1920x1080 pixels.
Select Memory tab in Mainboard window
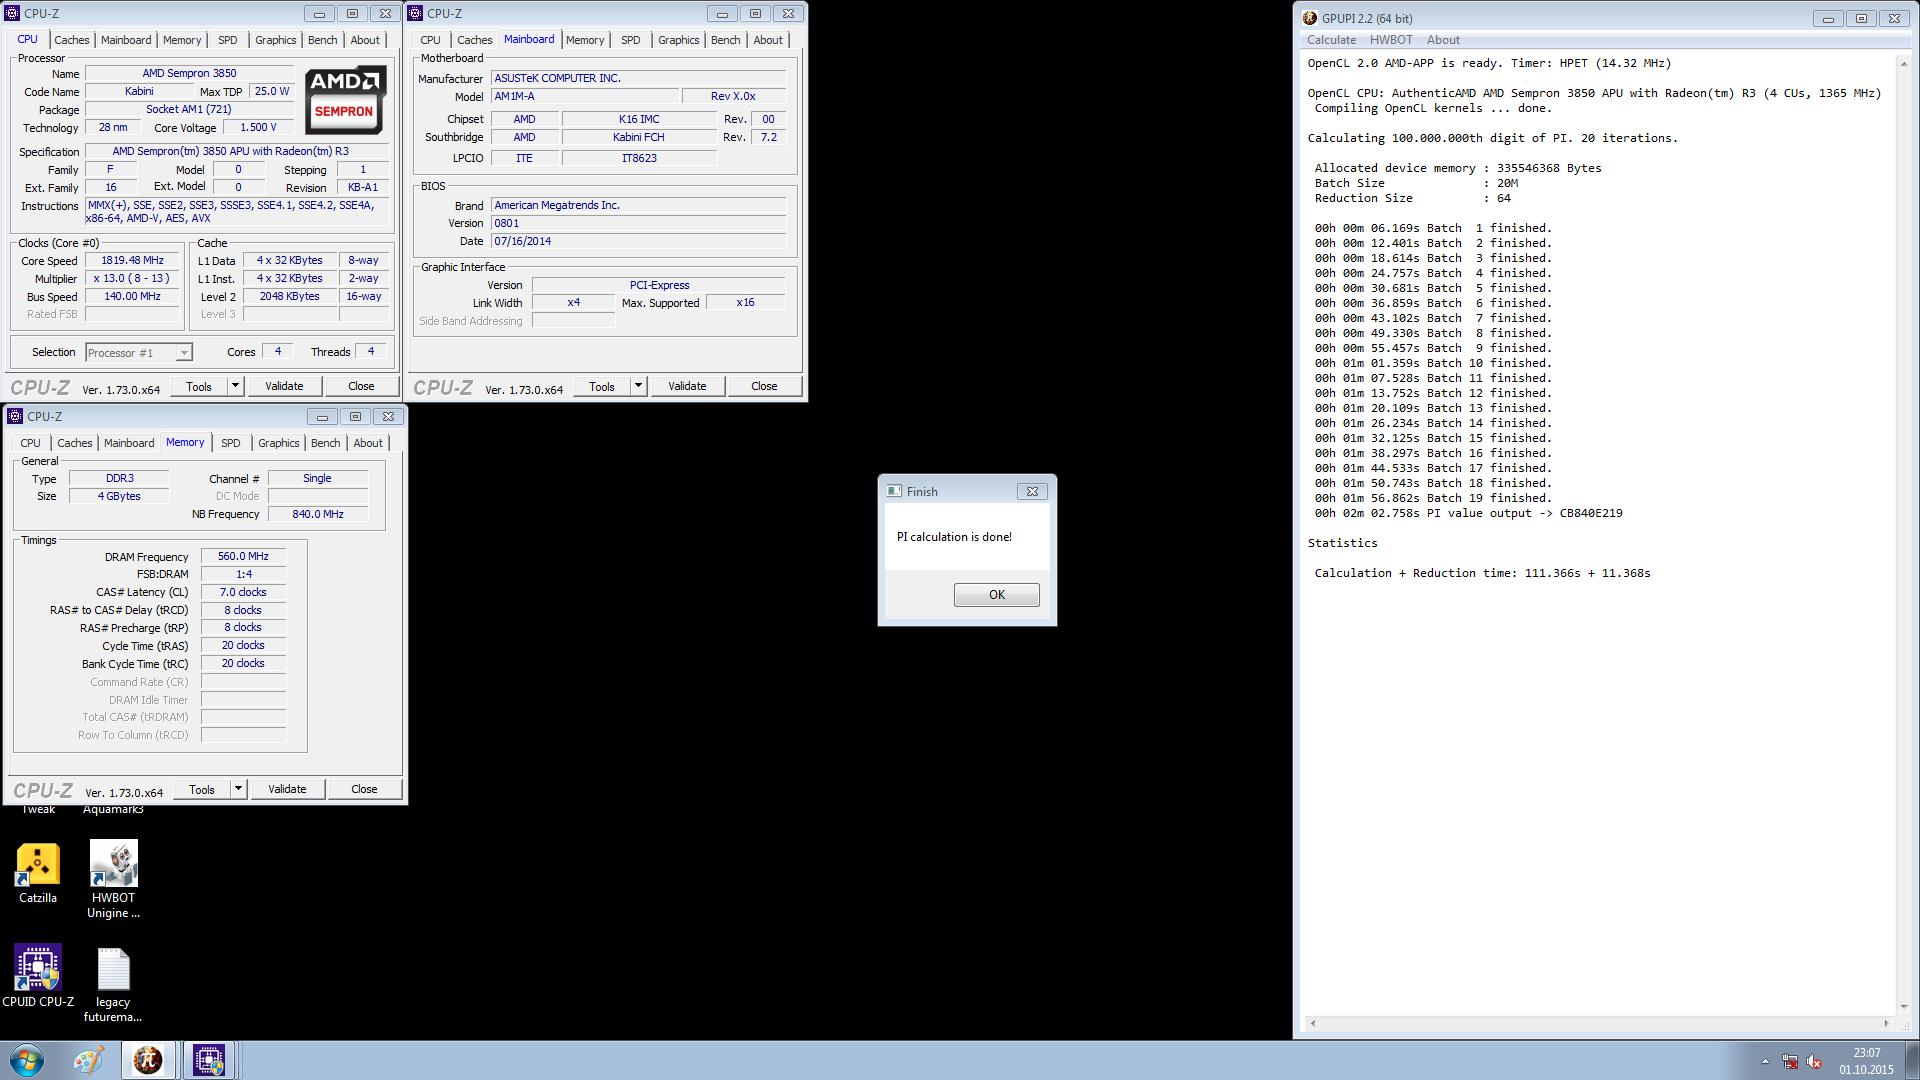point(584,40)
